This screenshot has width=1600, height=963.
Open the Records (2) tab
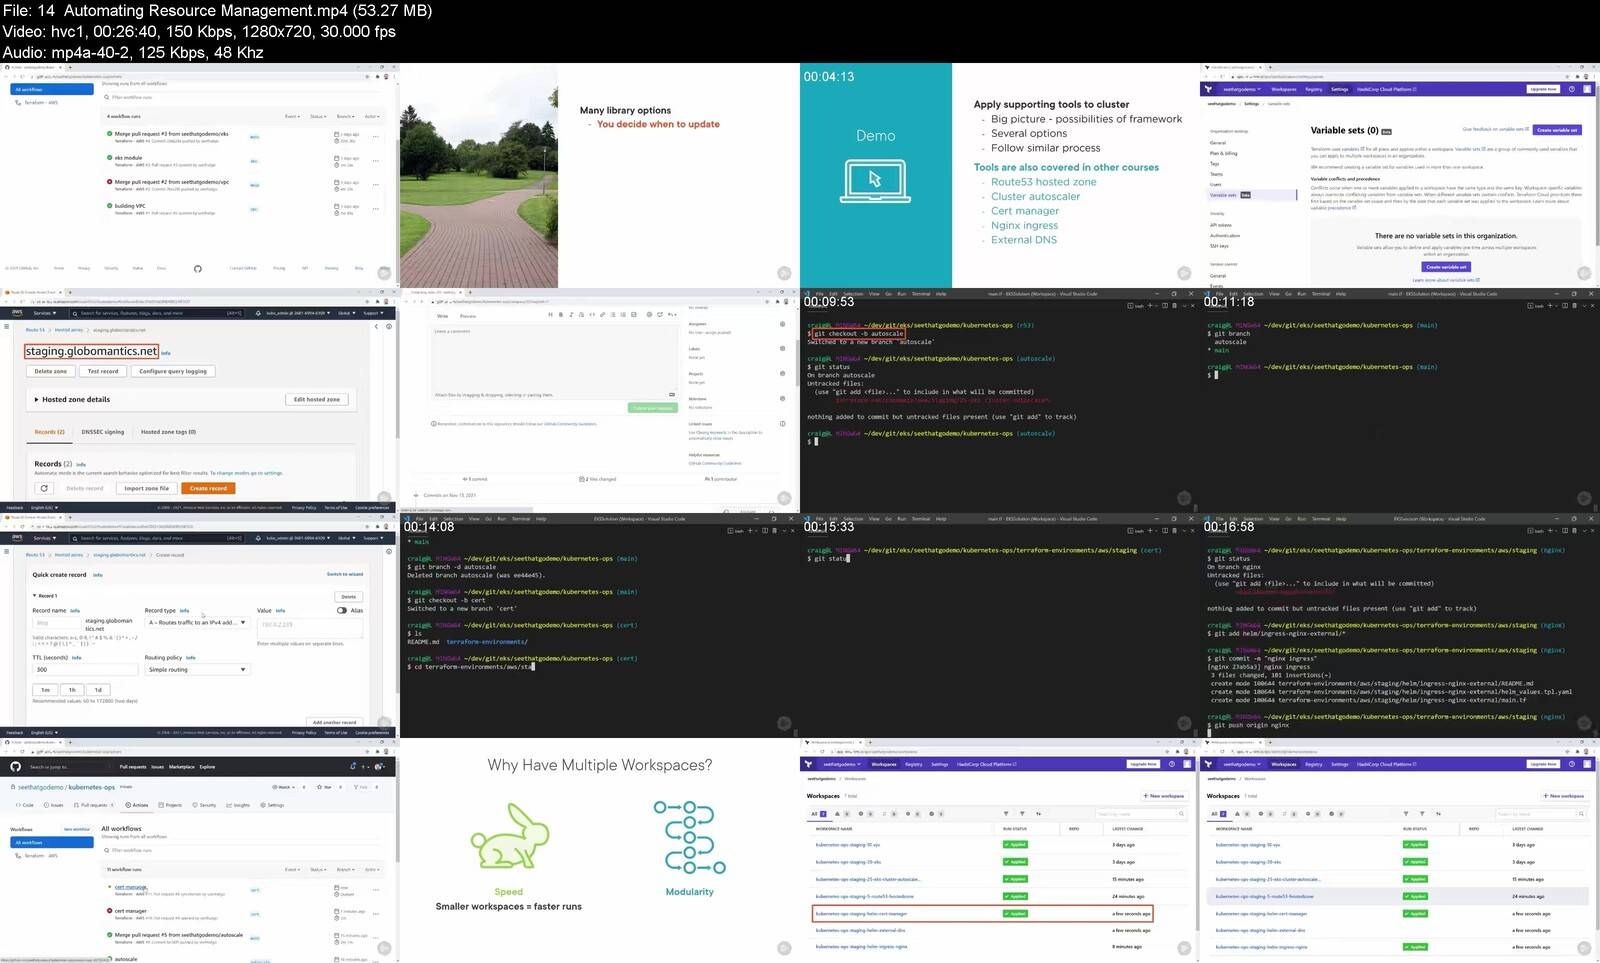pos(49,432)
